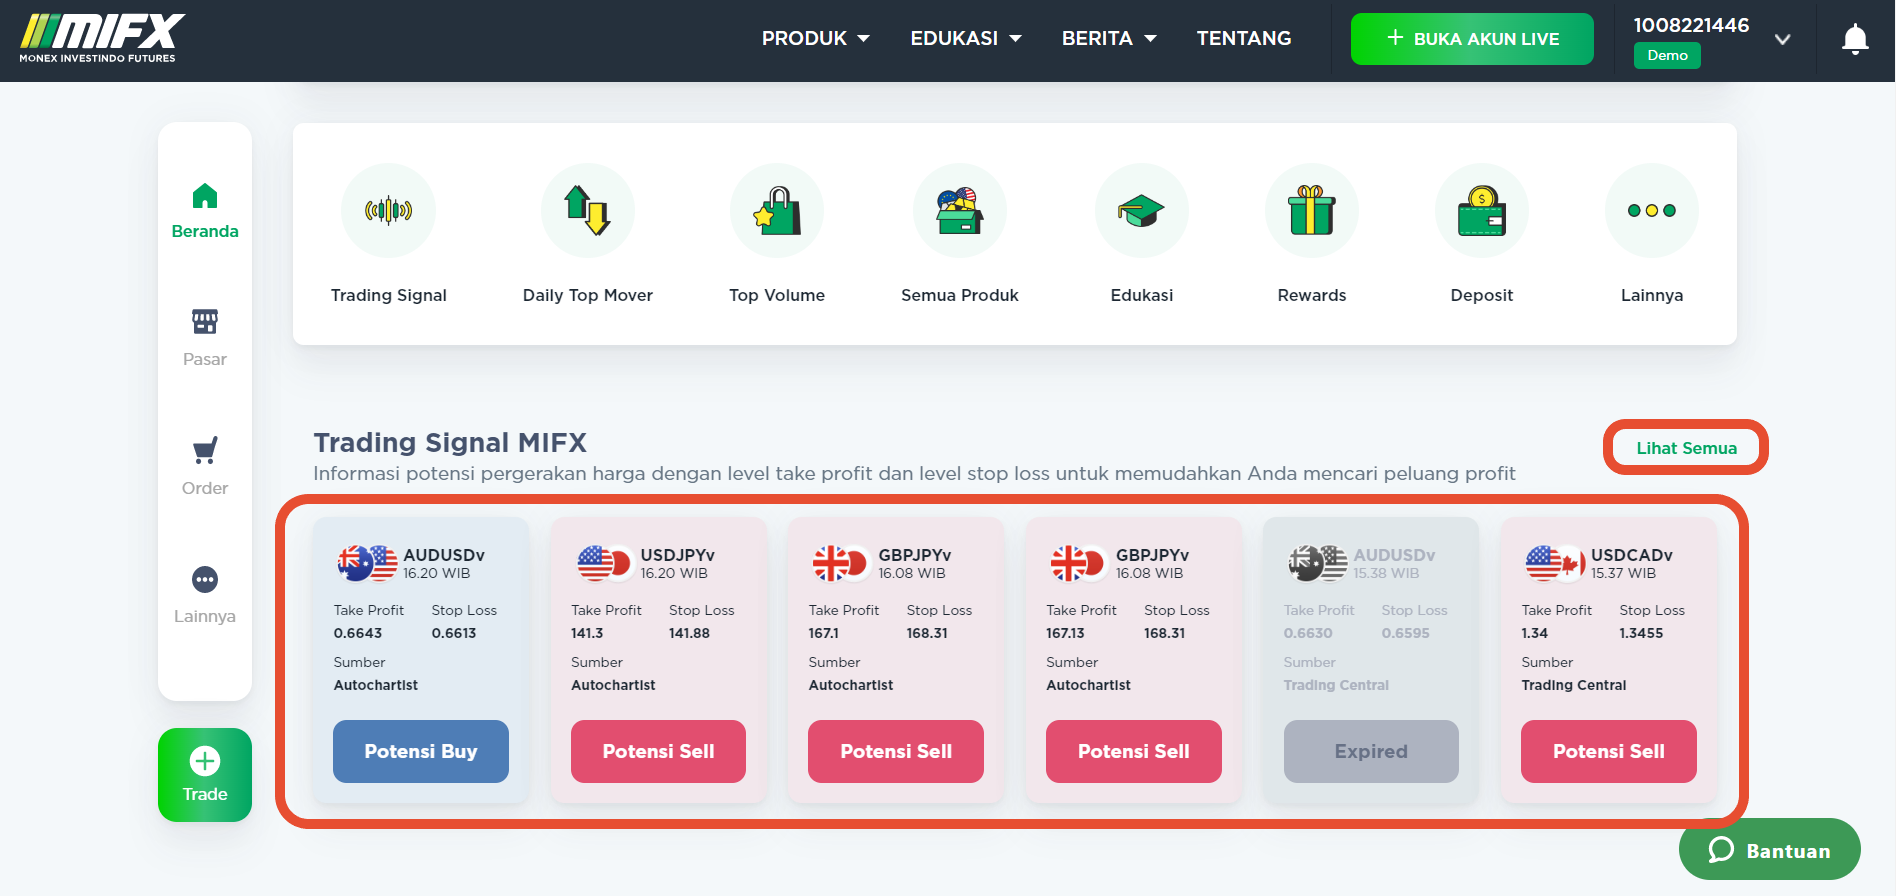Open the Pasar market sidebar icon
The width and height of the screenshot is (1896, 896).
point(205,322)
